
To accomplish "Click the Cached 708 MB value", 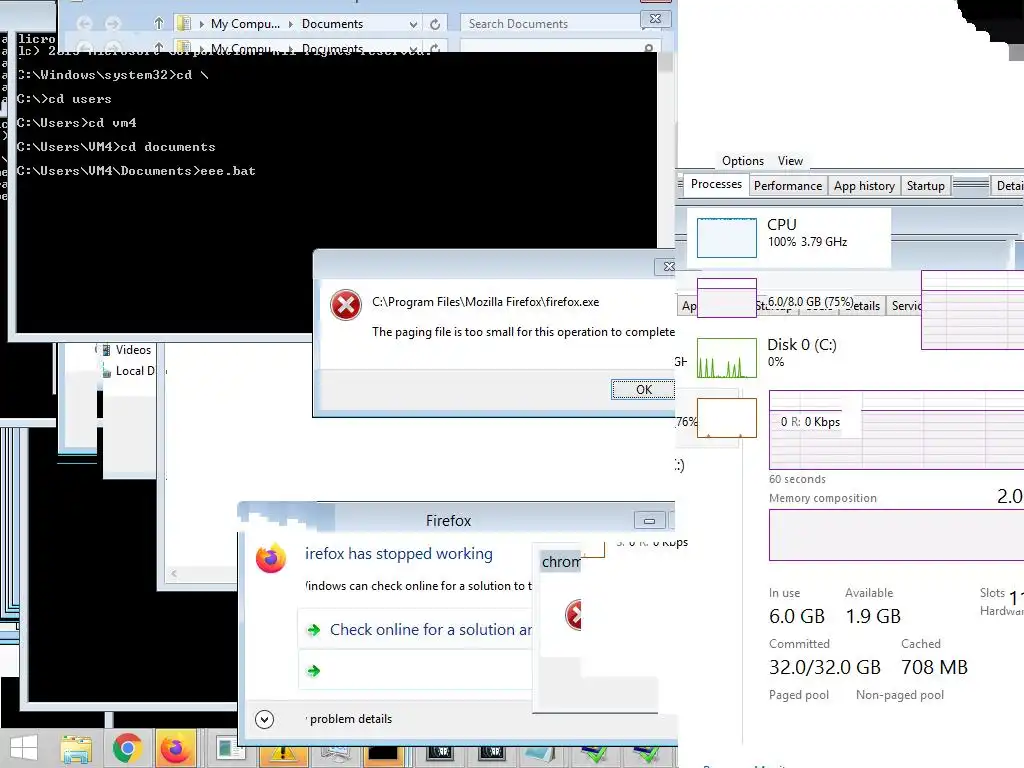I will click(934, 667).
